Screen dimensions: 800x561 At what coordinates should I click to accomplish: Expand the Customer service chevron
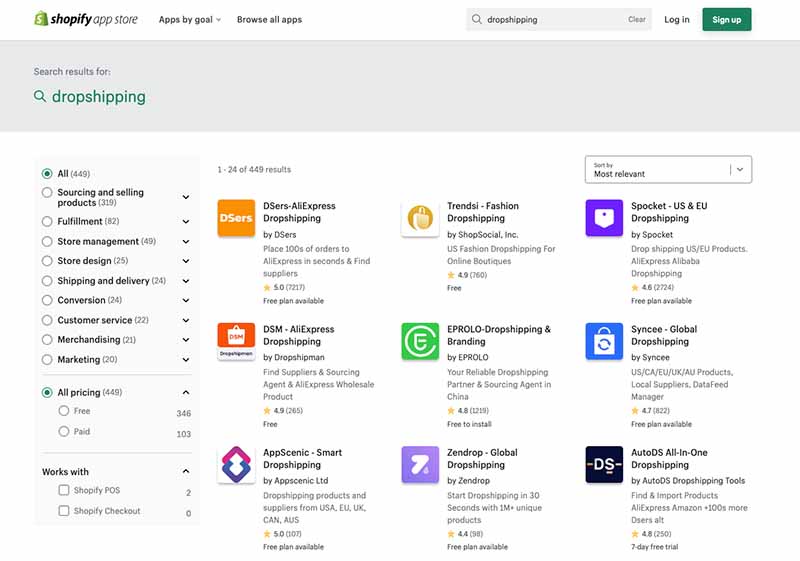[x=186, y=320]
